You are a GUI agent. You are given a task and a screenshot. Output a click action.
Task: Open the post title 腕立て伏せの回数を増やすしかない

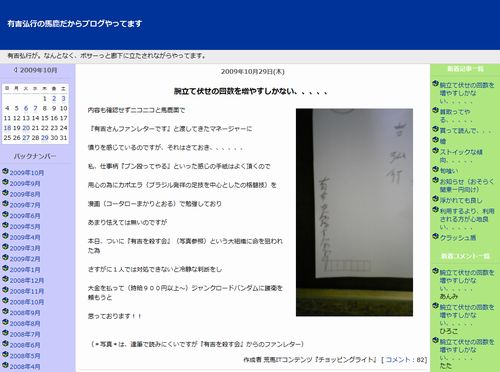click(251, 91)
